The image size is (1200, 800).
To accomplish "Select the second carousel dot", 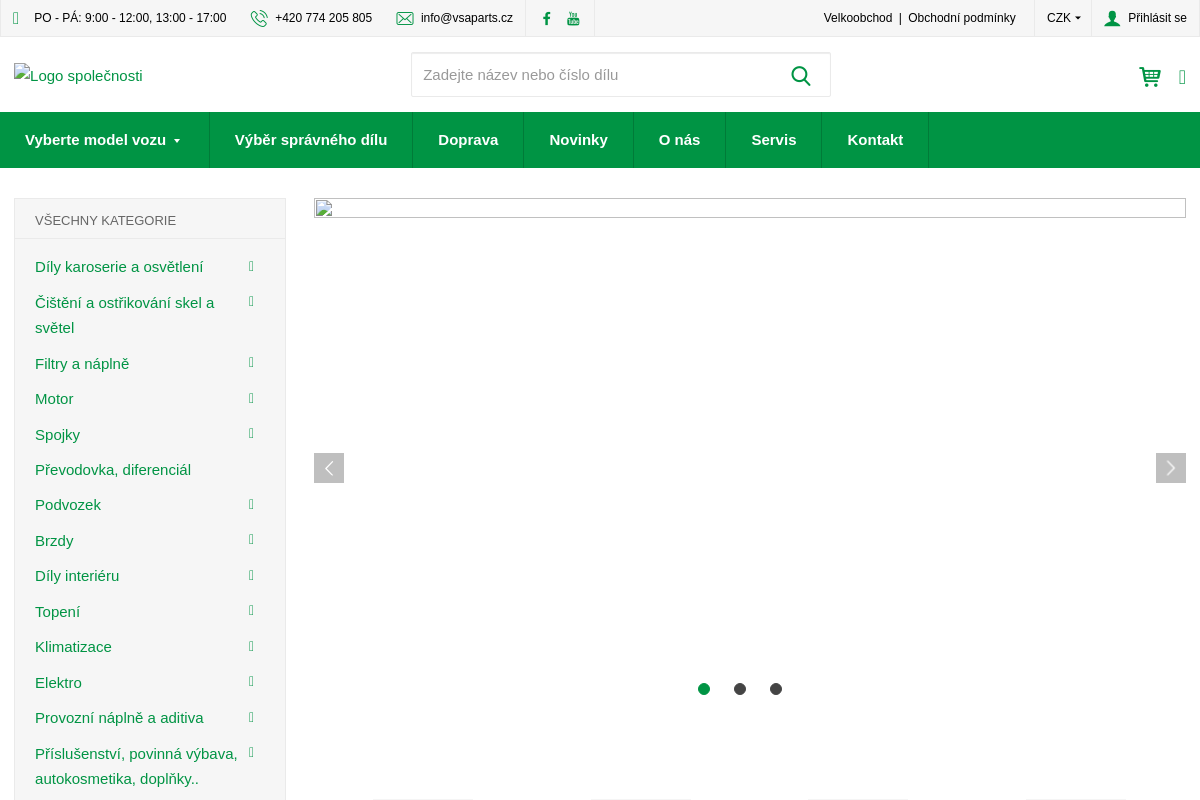I will point(740,689).
